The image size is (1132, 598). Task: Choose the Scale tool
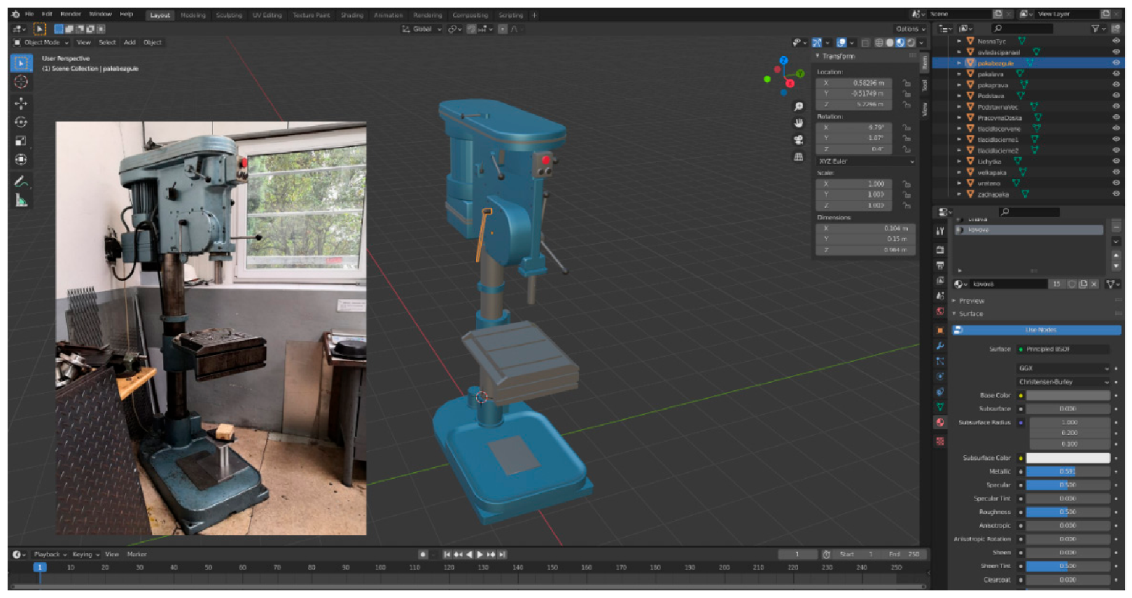click(x=20, y=140)
